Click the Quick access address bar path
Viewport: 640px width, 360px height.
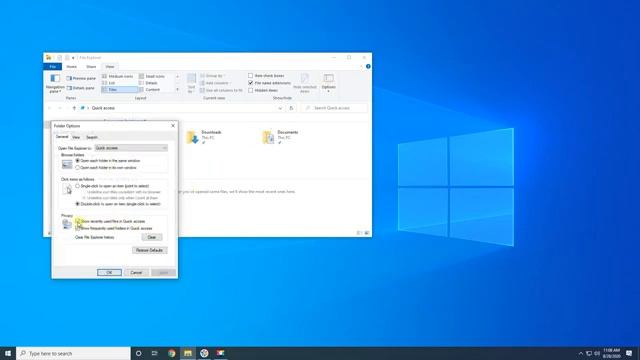click(103, 108)
